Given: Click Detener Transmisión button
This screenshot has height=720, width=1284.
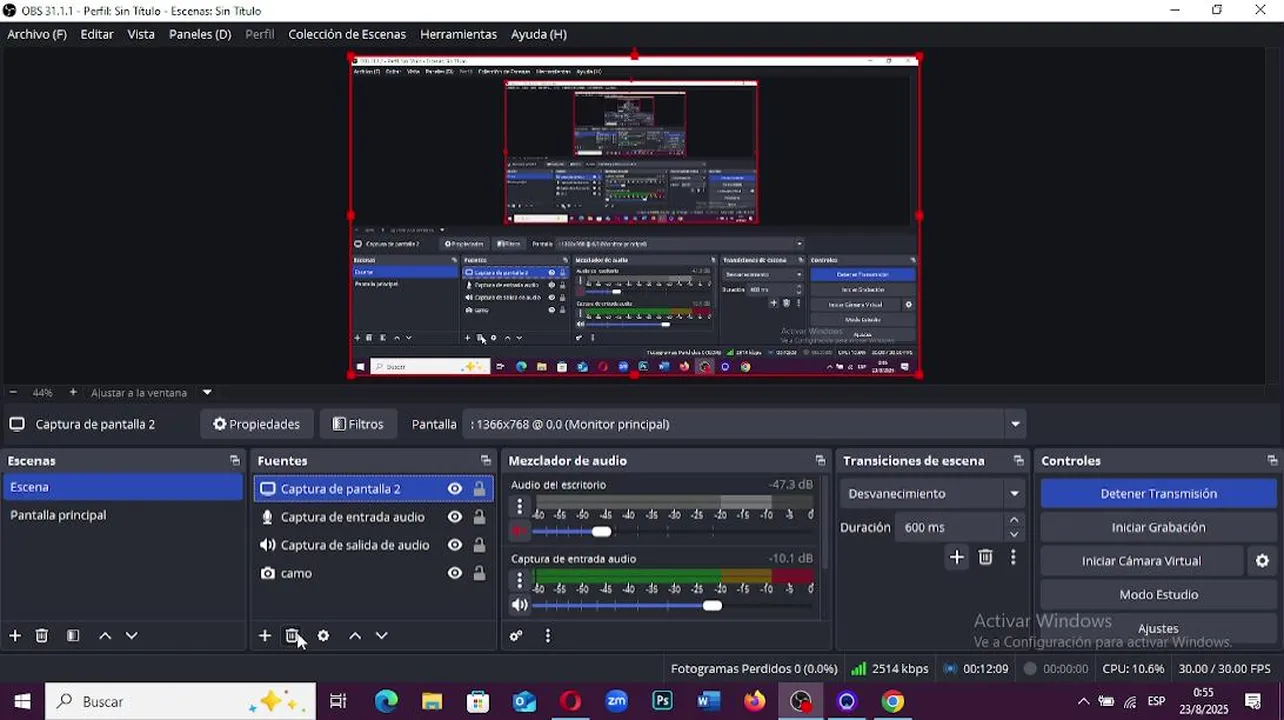Looking at the screenshot, I should 1158,494.
